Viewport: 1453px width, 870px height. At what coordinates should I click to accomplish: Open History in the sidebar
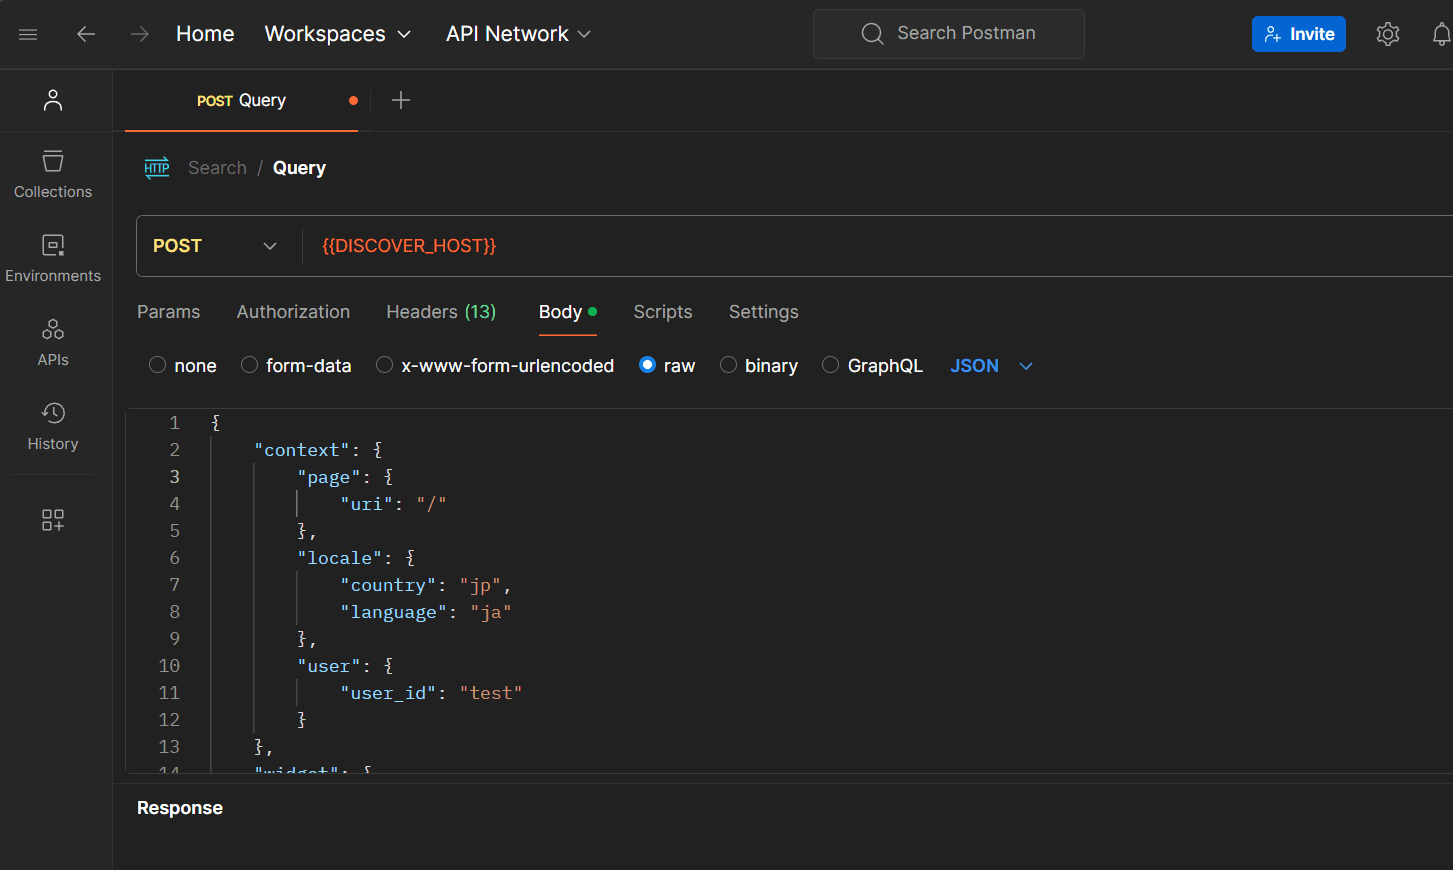(53, 426)
